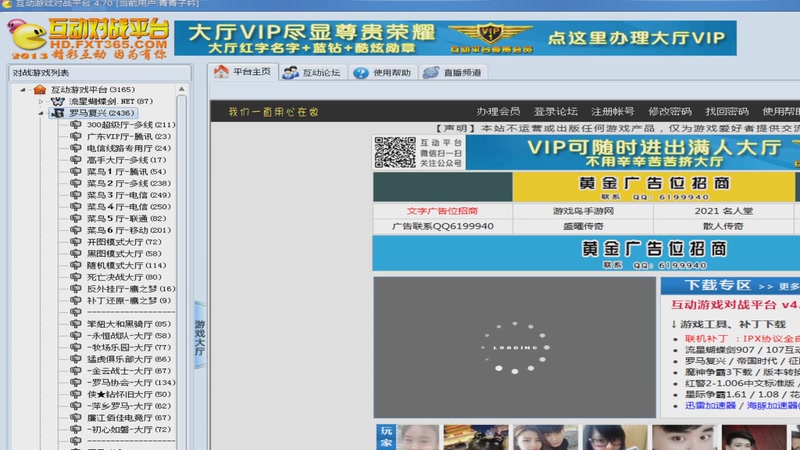The image size is (800, 450).
Task: Click the 流星蝴蝶剑.NET game icon
Action: pos(58,102)
